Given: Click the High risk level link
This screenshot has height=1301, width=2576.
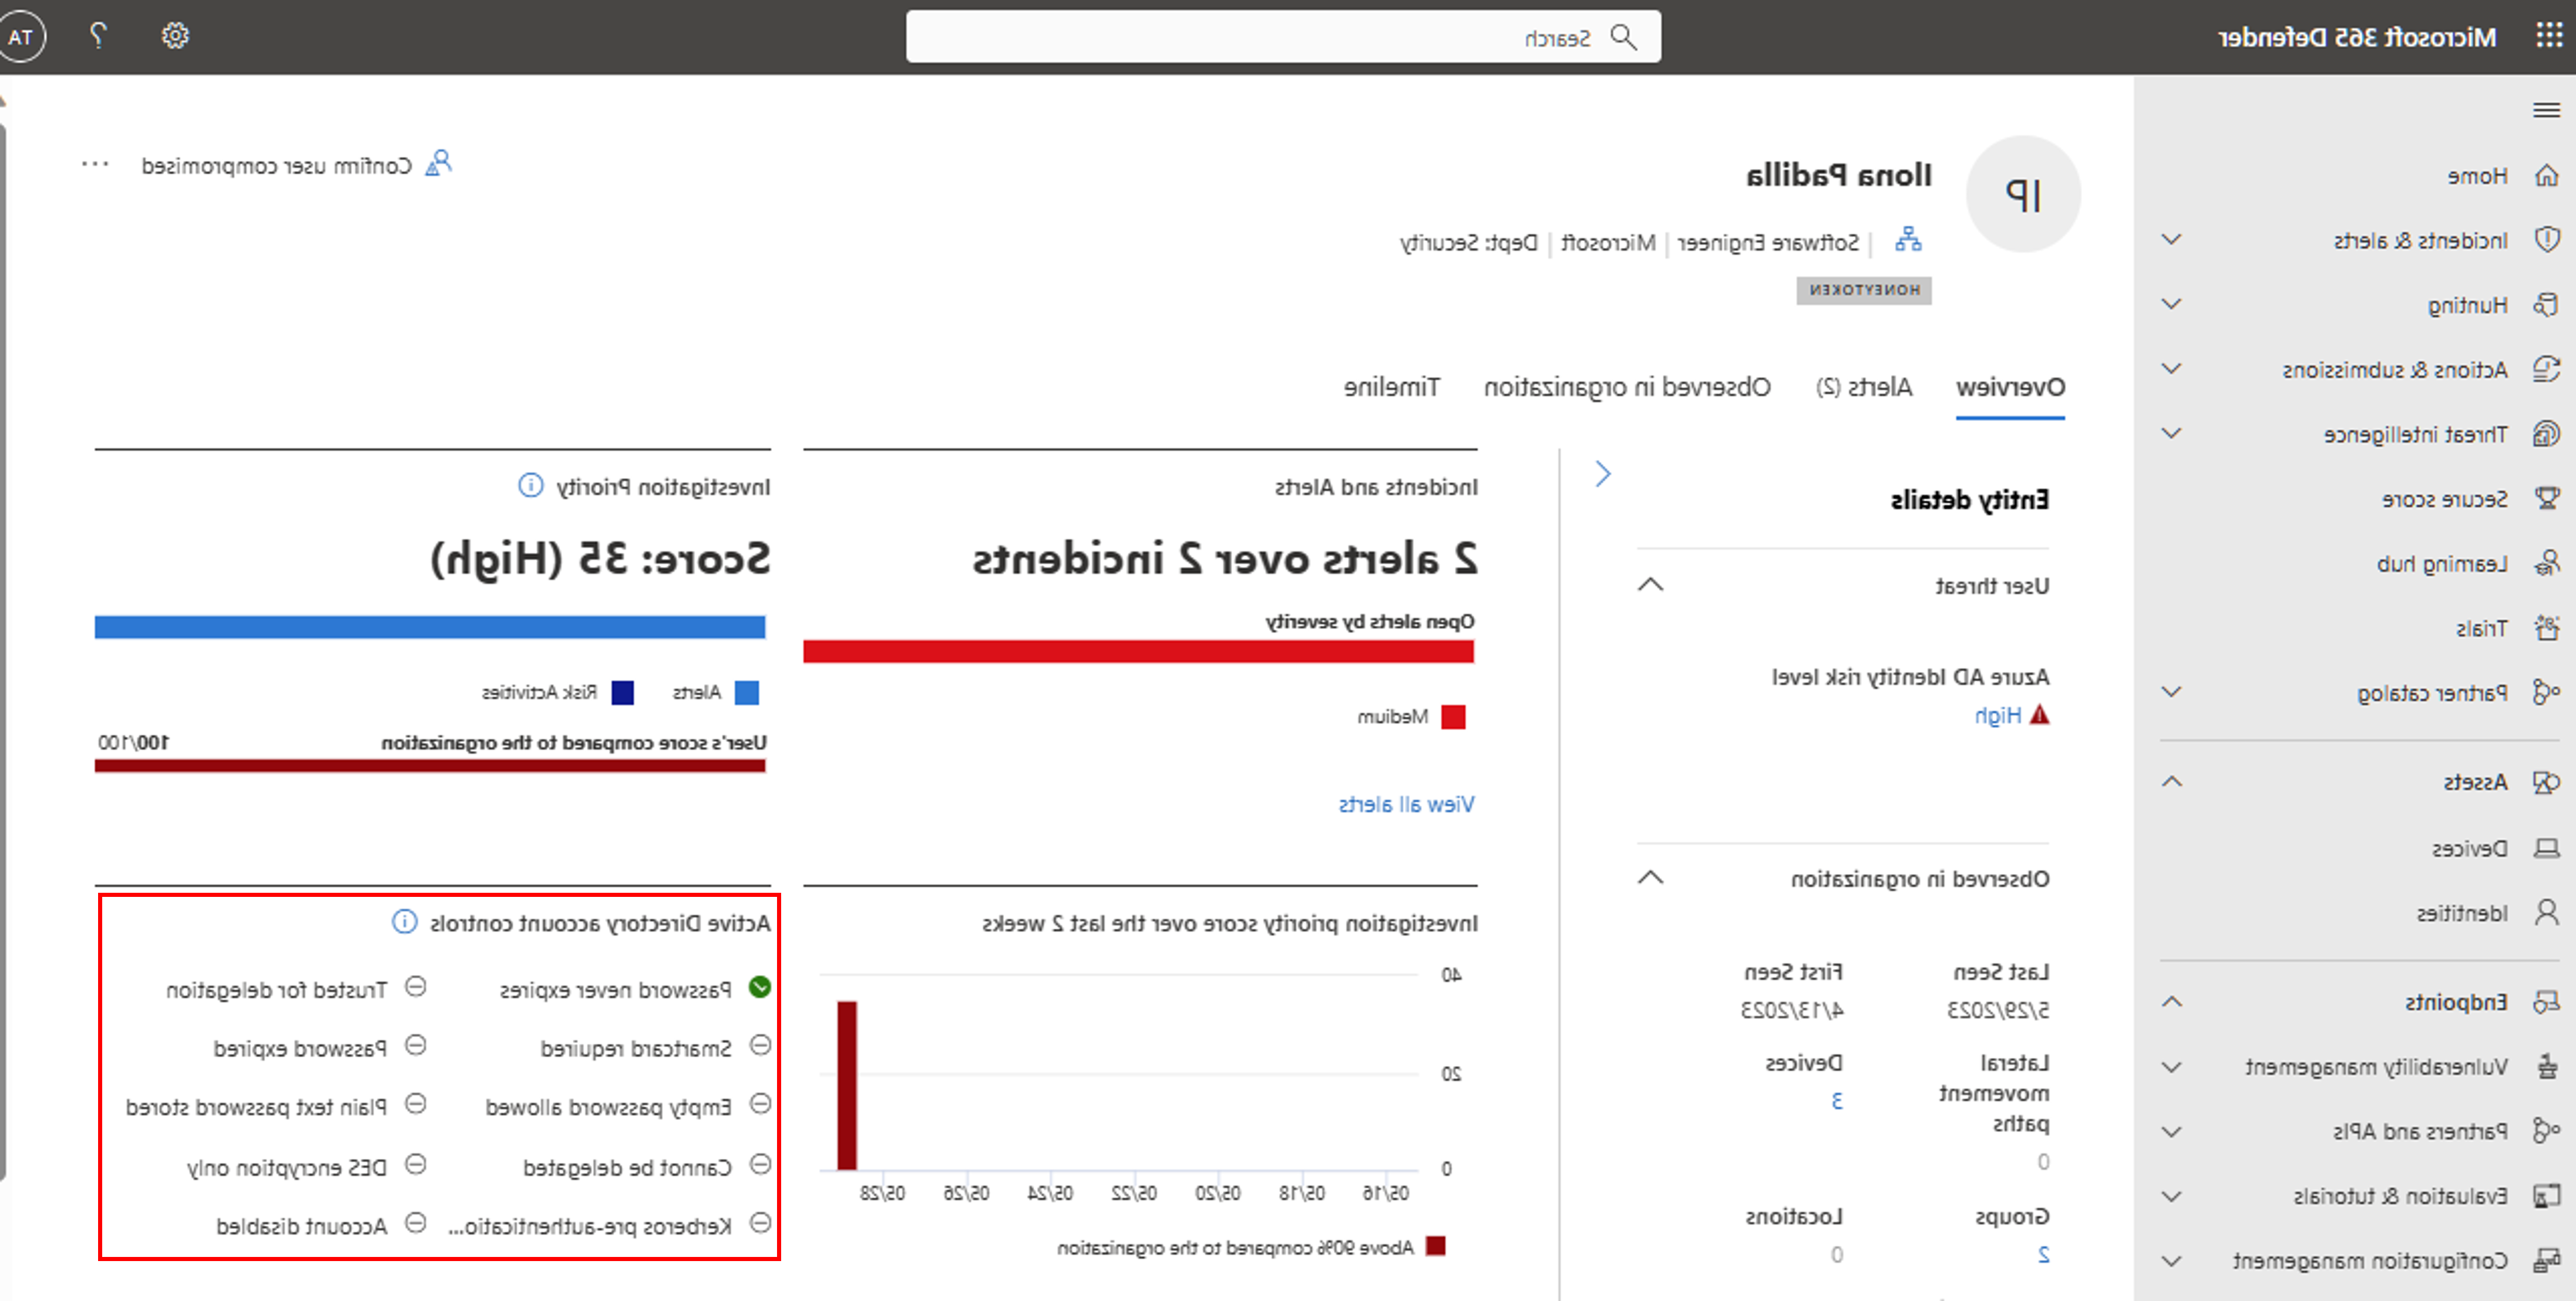Looking at the screenshot, I should [x=1998, y=715].
